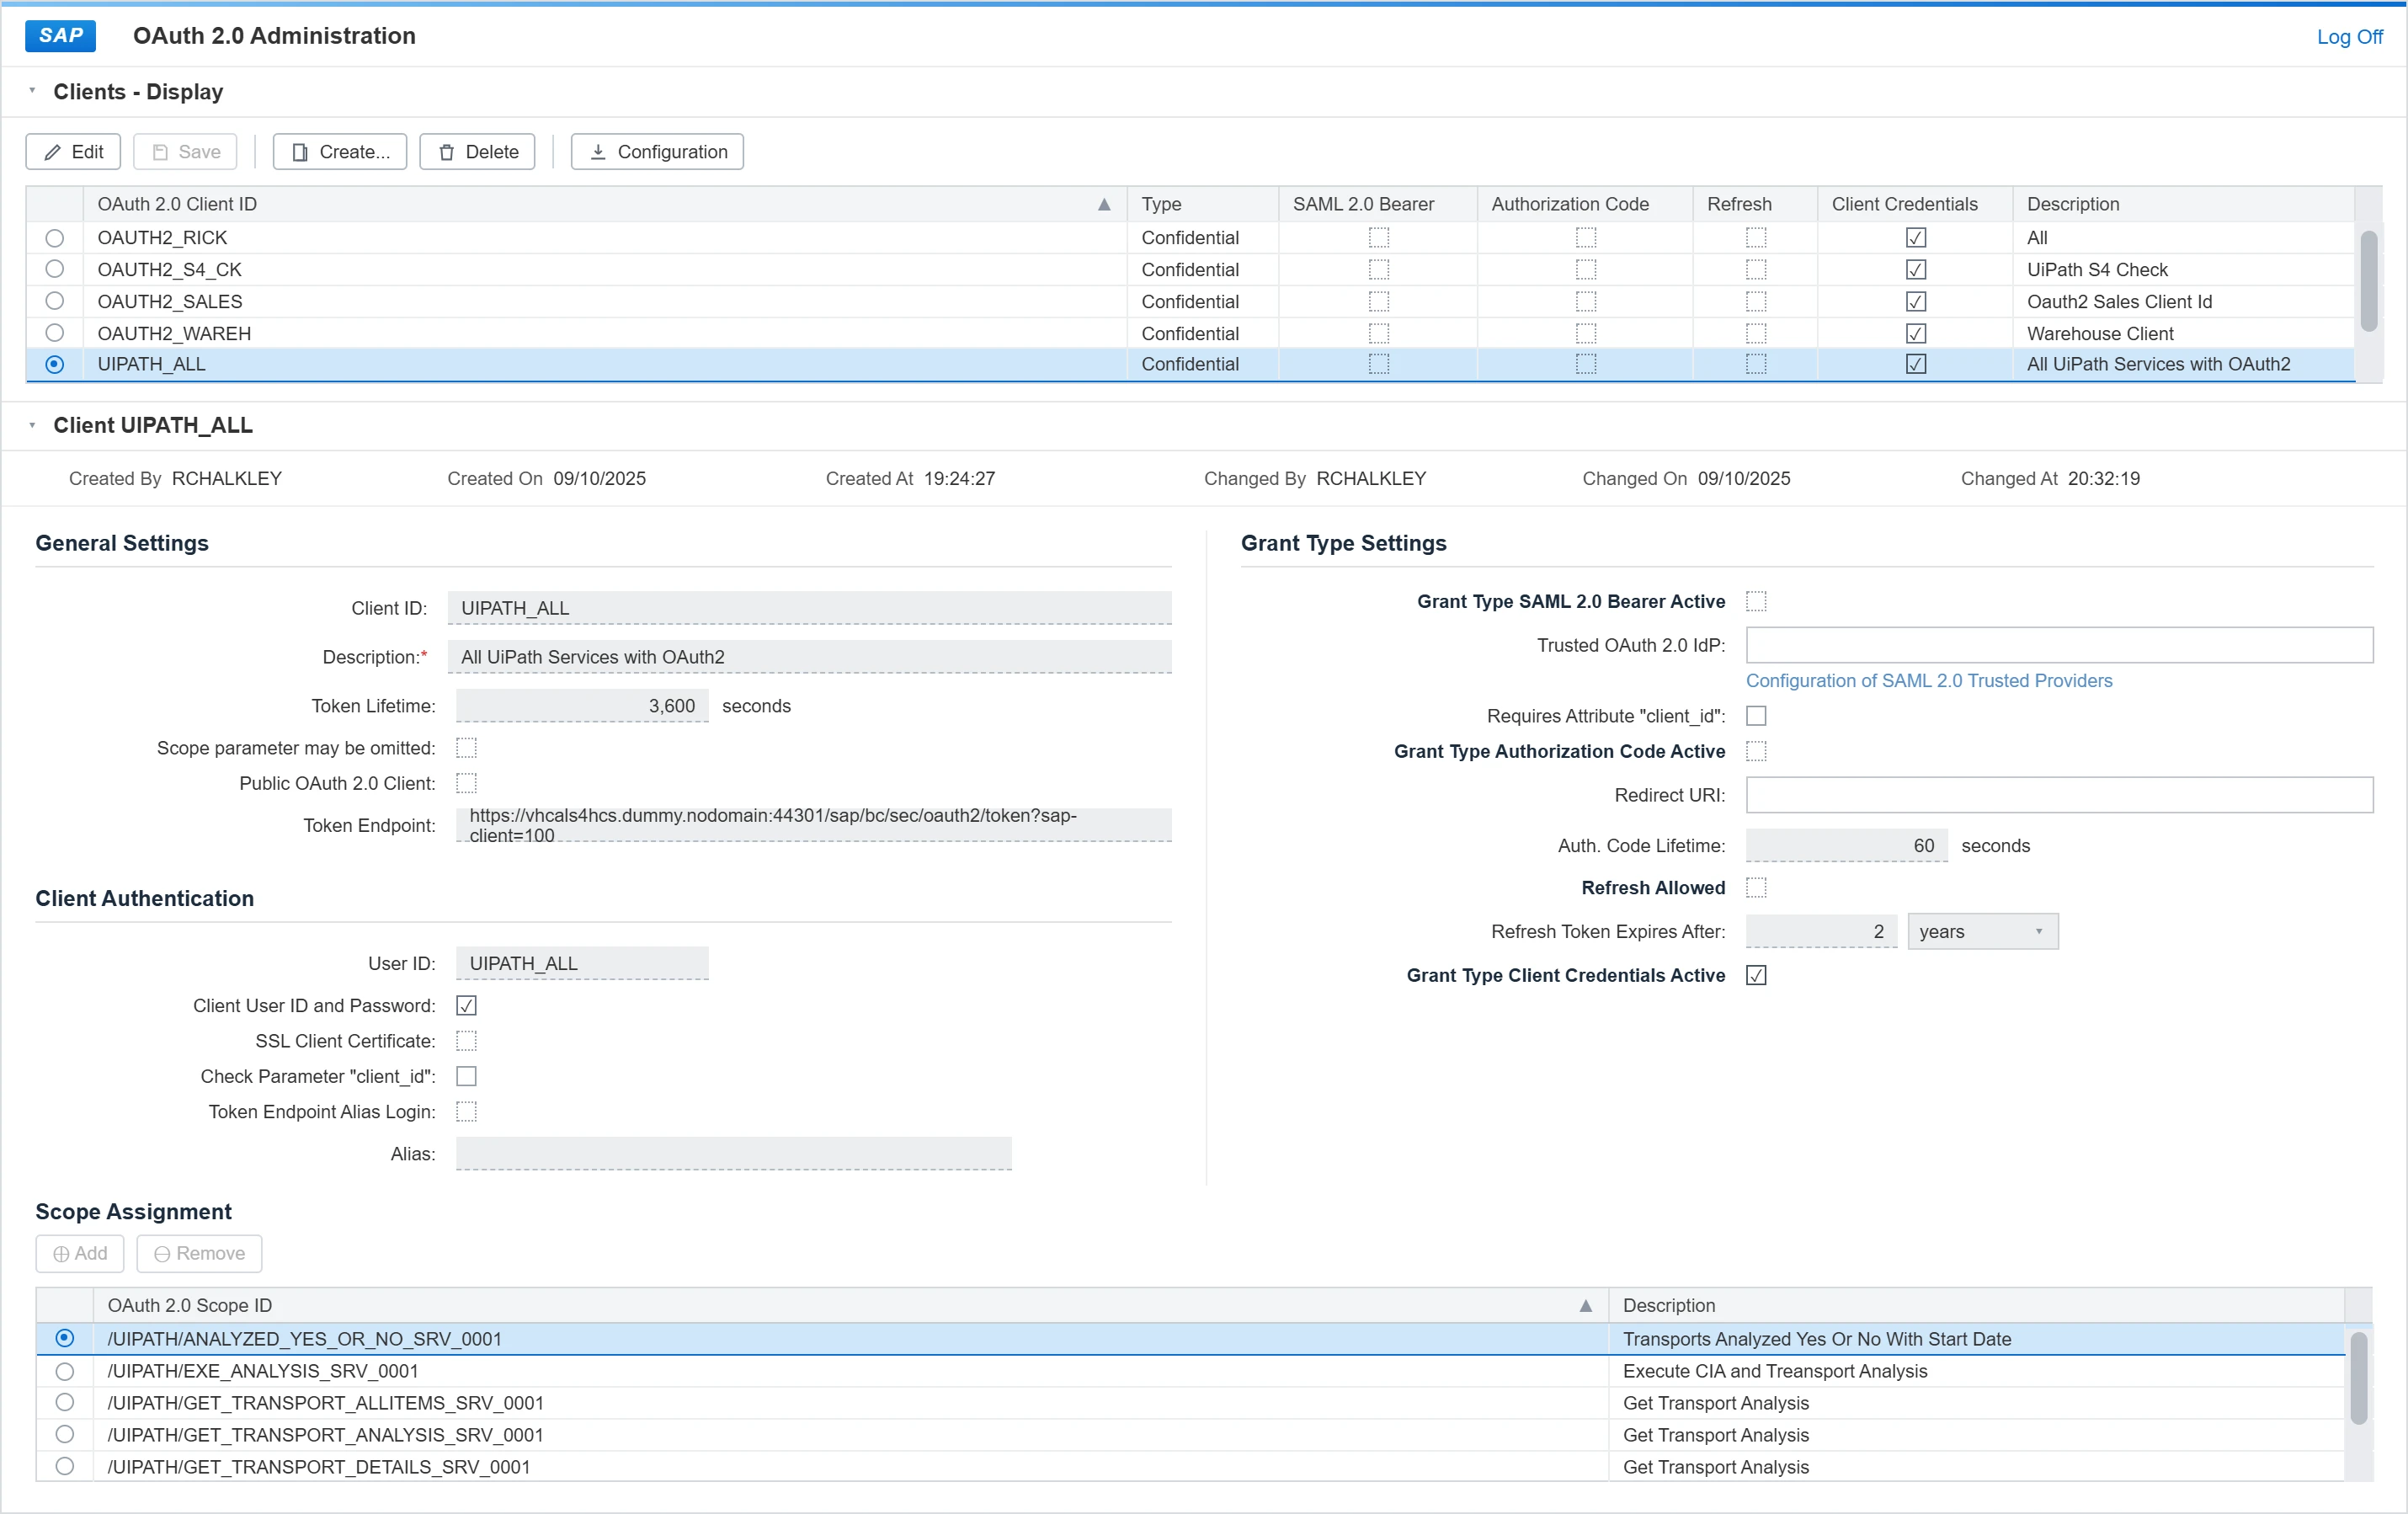Delete the selected client
The height and width of the screenshot is (1514, 2408).
coord(478,152)
